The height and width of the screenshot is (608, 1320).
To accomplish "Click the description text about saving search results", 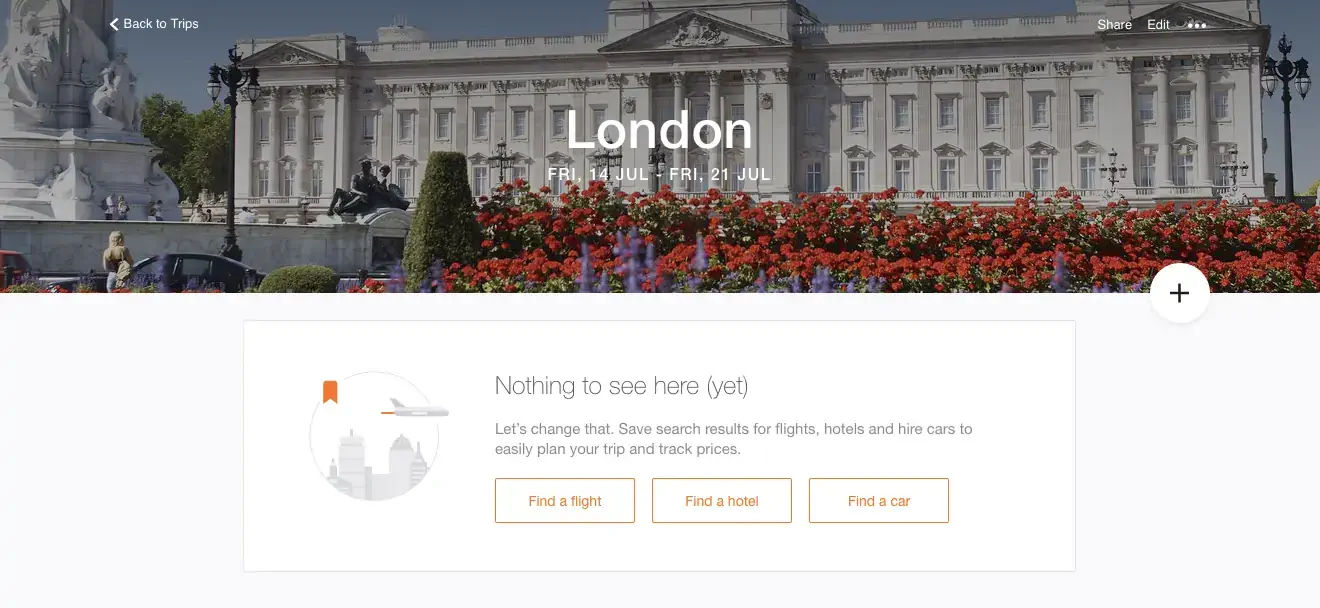I will pyautogui.click(x=733, y=439).
